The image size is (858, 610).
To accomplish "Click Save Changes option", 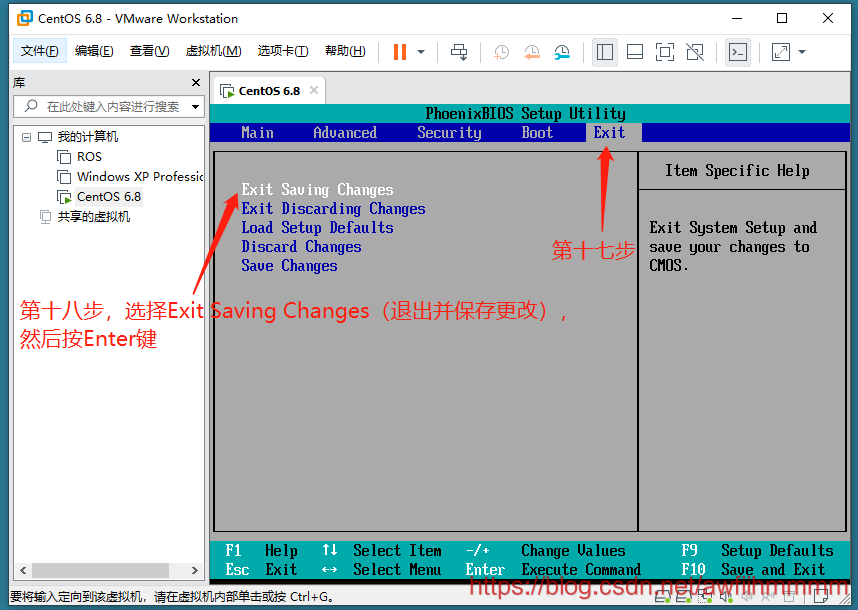I will coord(289,266).
